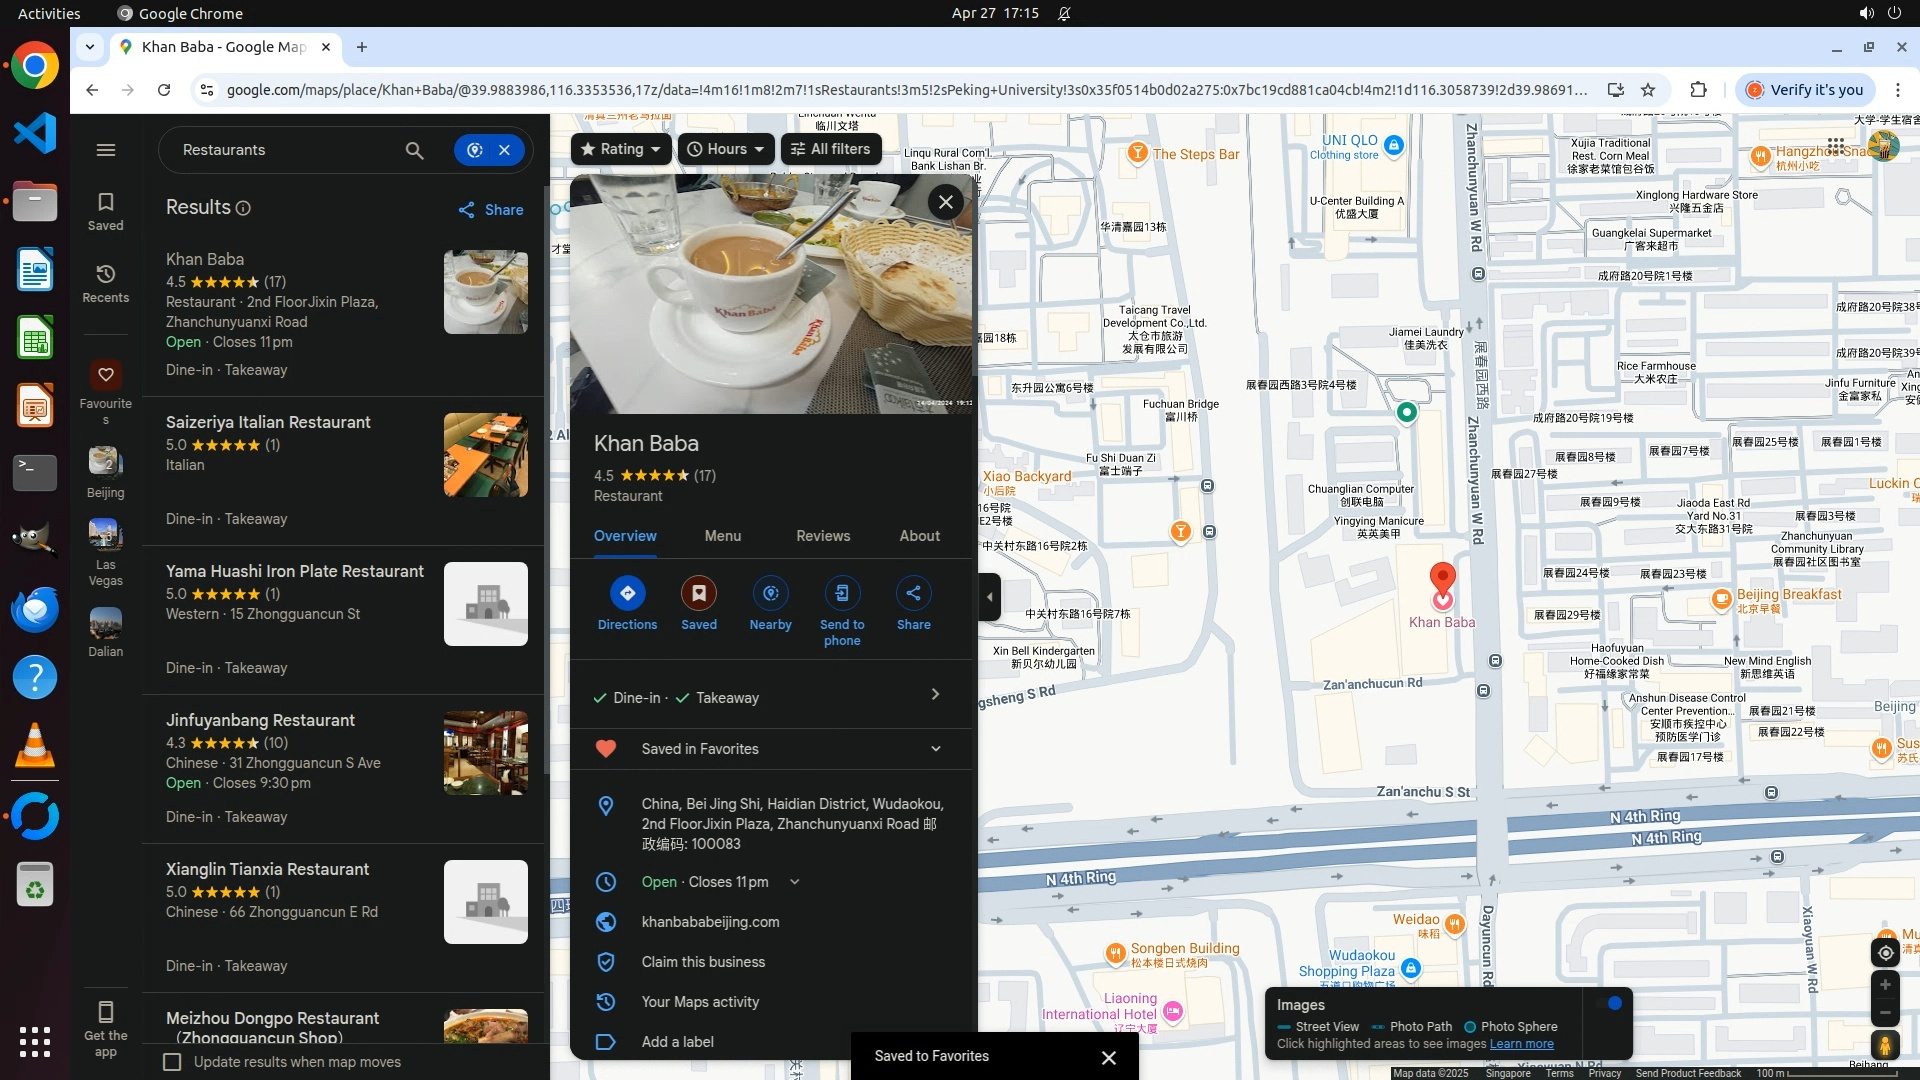Click the Saved bookmark icon in place panel

click(699, 594)
